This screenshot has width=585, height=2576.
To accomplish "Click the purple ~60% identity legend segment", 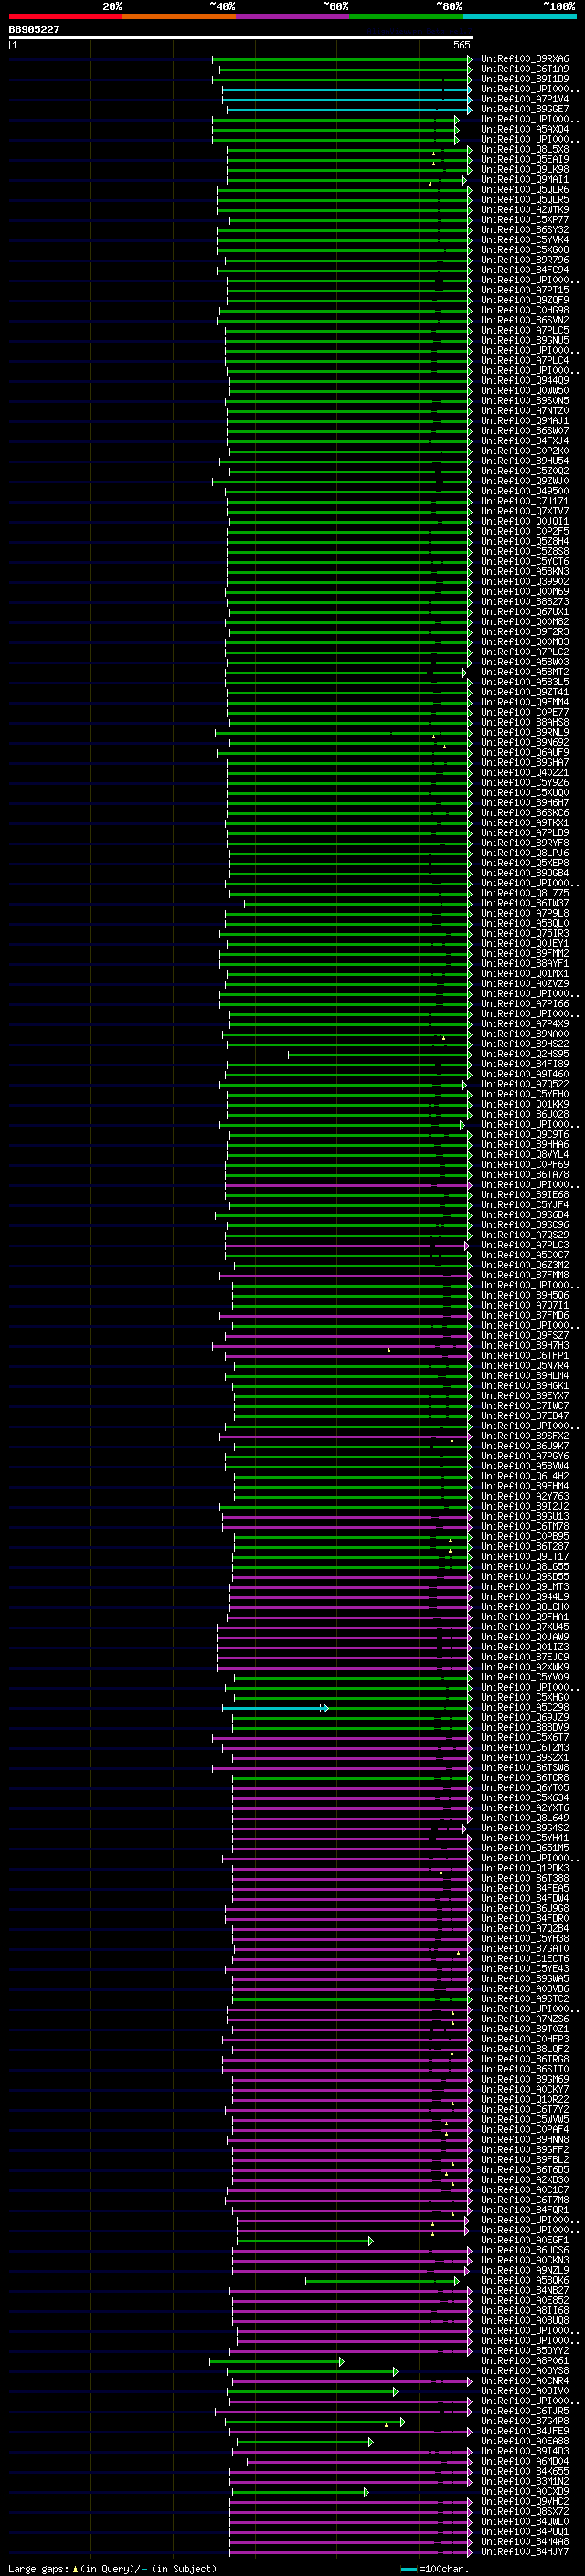I will (293, 16).
